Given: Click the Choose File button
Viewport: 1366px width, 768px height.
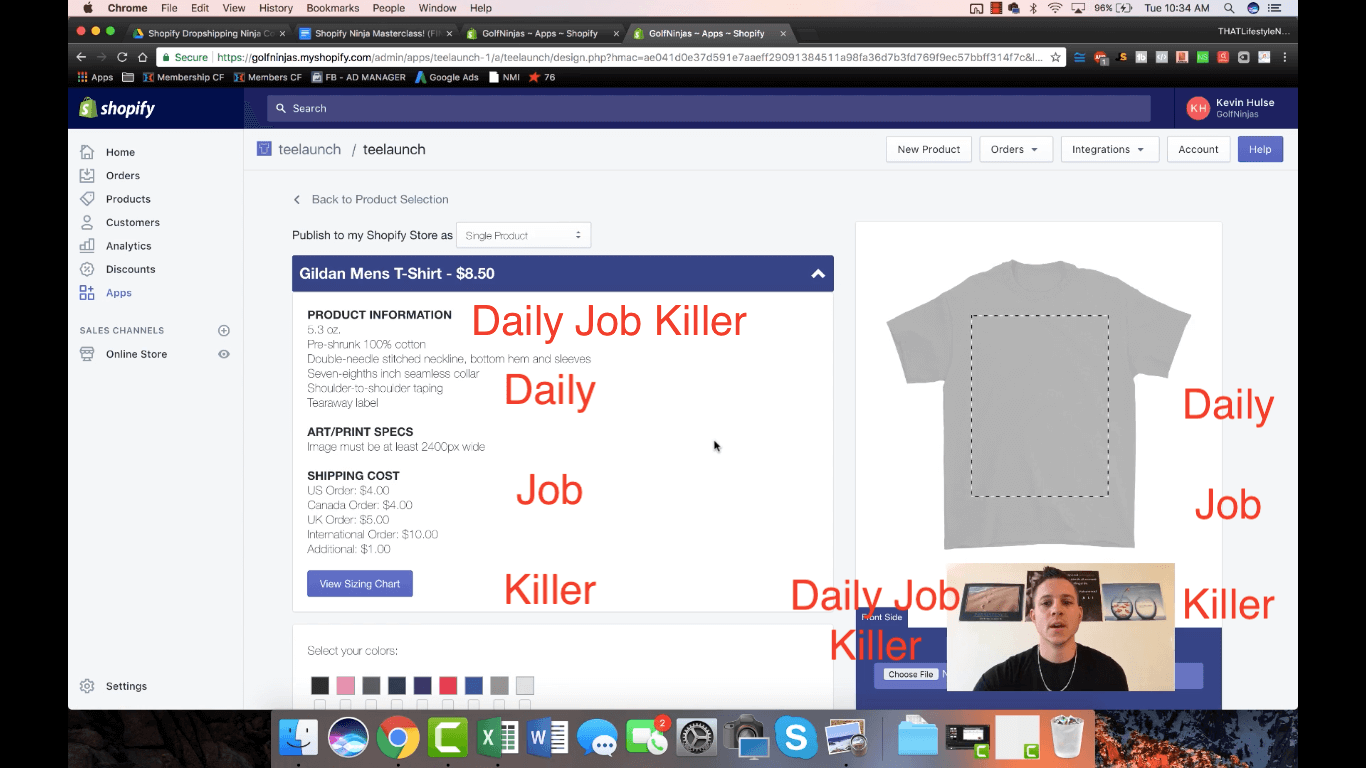Looking at the screenshot, I should [x=911, y=675].
